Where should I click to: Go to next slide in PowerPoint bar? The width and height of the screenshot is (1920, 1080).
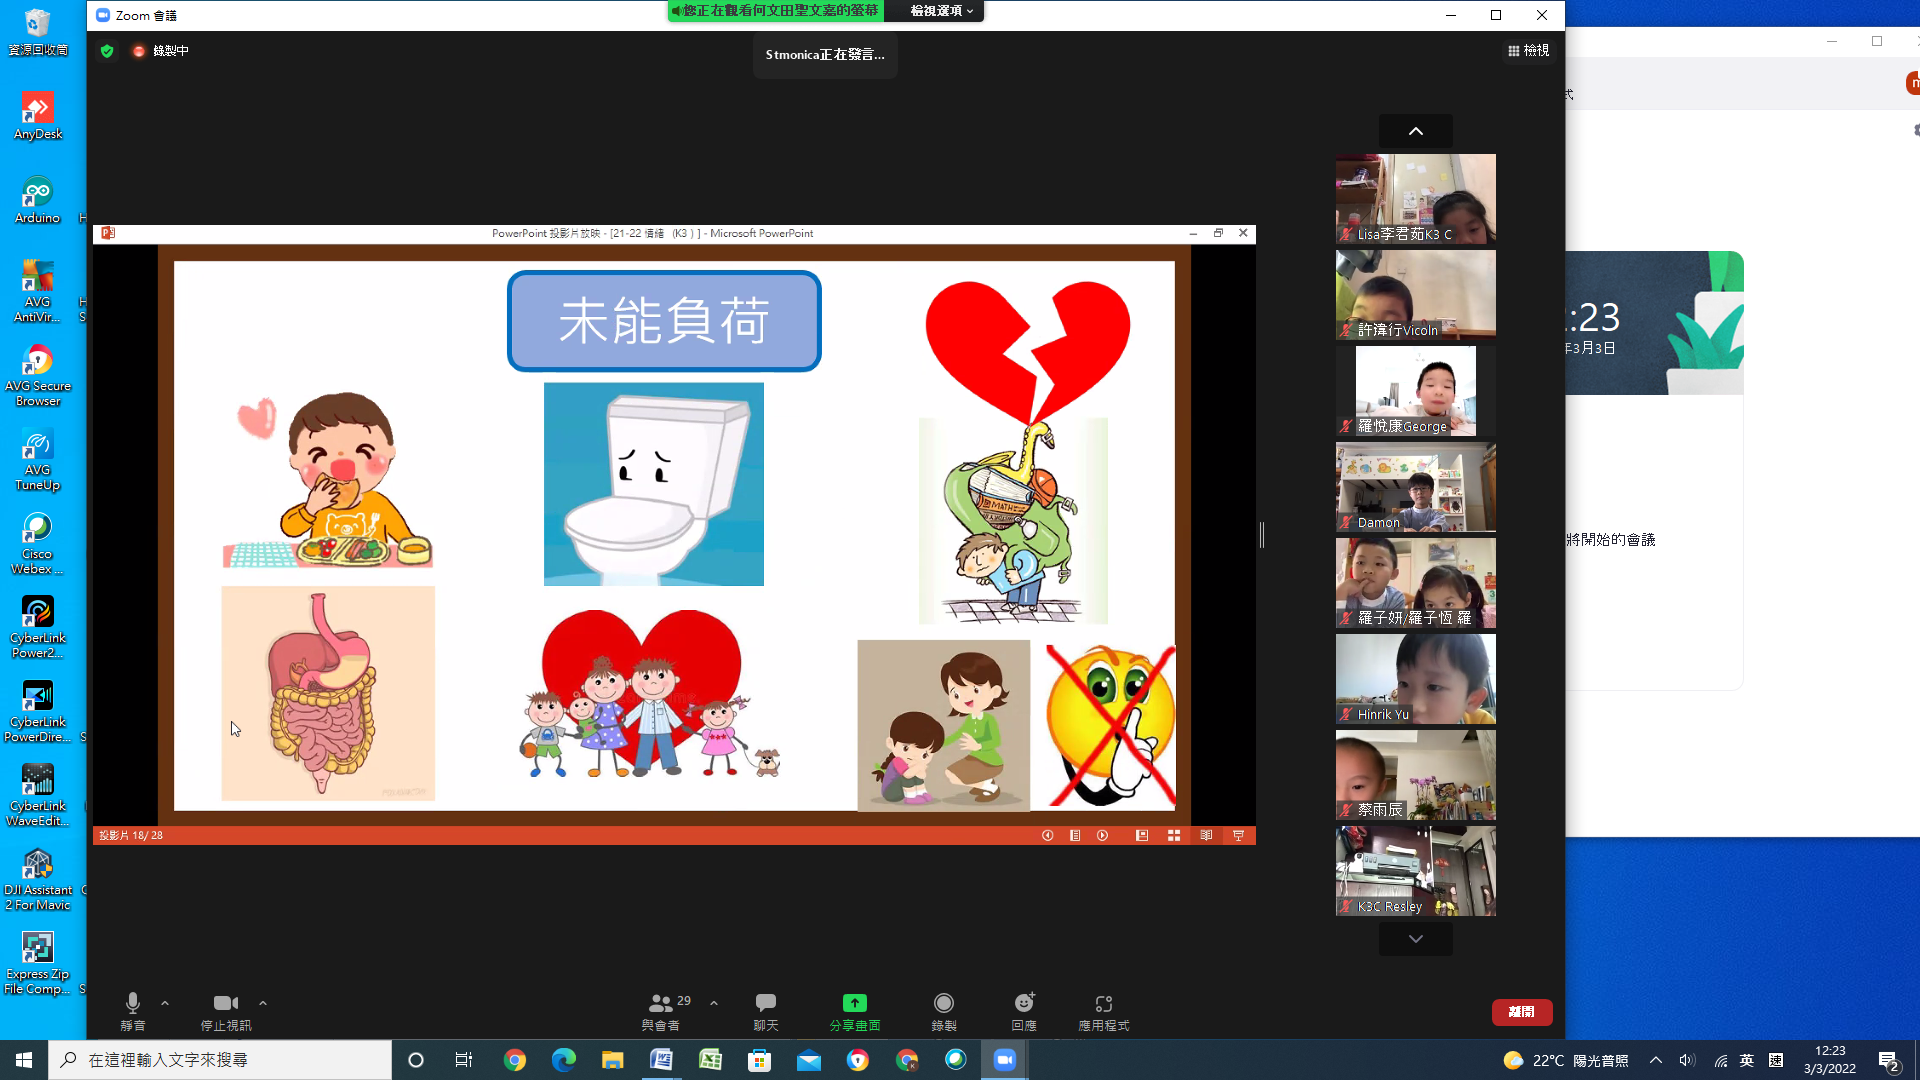pyautogui.click(x=1103, y=836)
